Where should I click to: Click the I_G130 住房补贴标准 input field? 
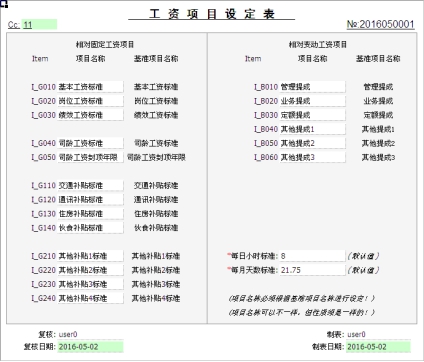[x=90, y=214]
